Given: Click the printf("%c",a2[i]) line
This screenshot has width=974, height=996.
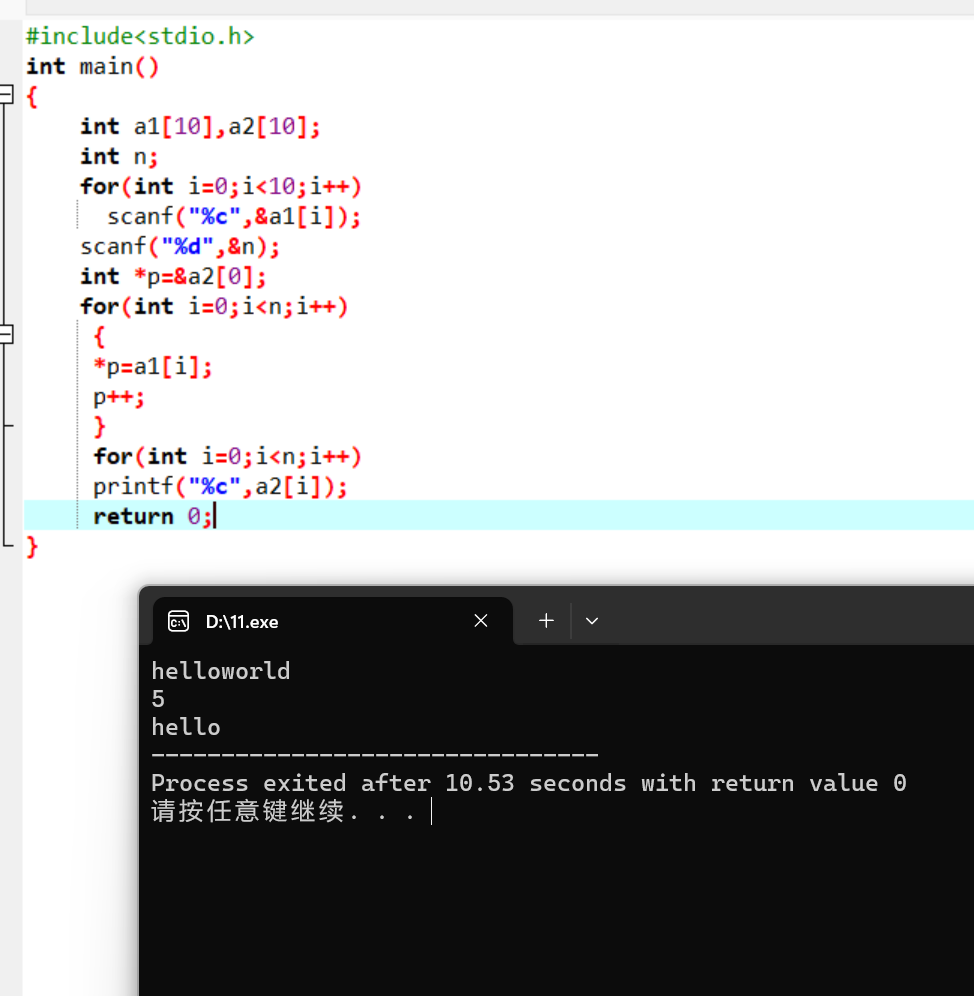Looking at the screenshot, I should pyautogui.click(x=220, y=487).
